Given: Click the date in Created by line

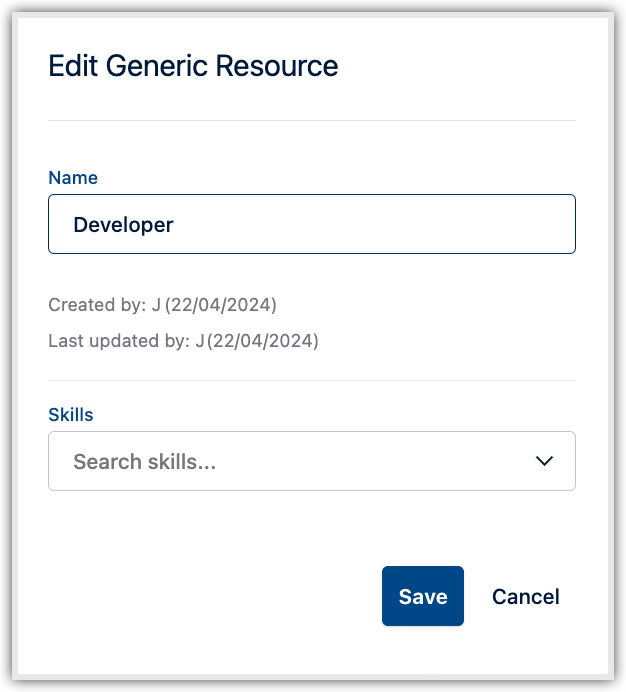Looking at the screenshot, I should point(221,304).
